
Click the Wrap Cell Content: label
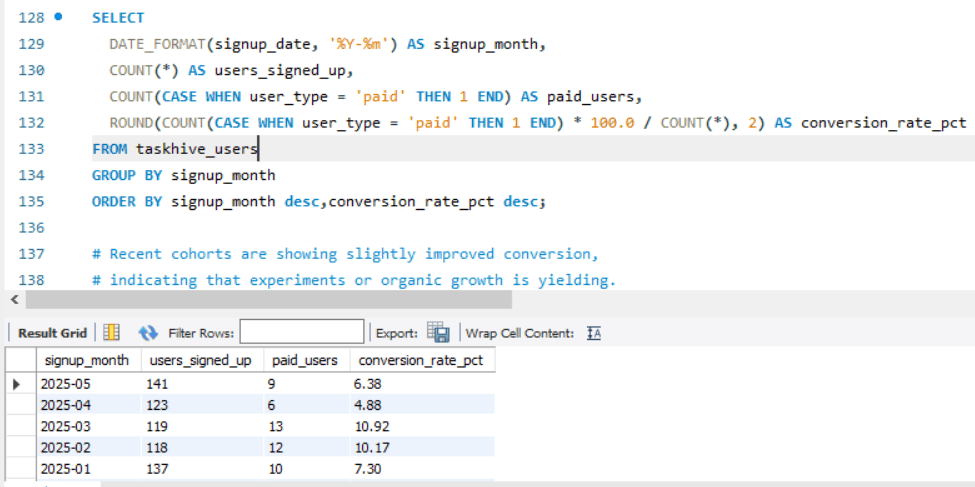pyautogui.click(x=520, y=333)
